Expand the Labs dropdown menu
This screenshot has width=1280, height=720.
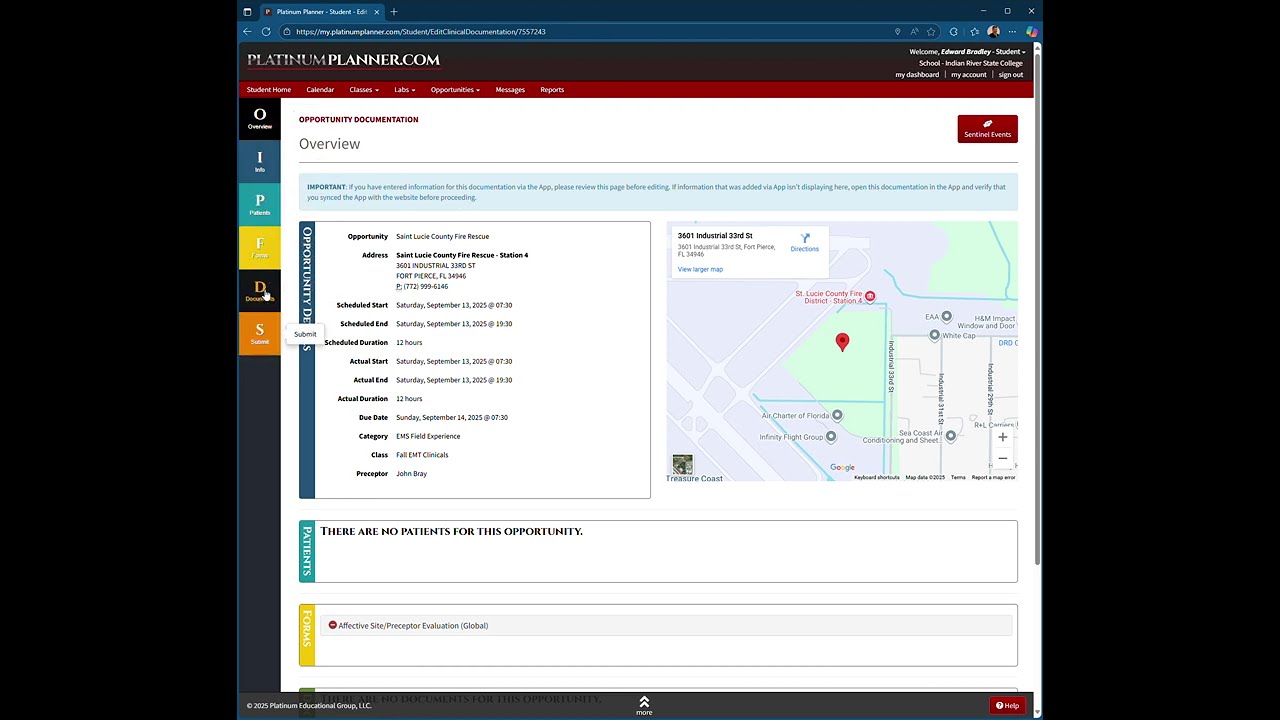pyautogui.click(x=404, y=90)
